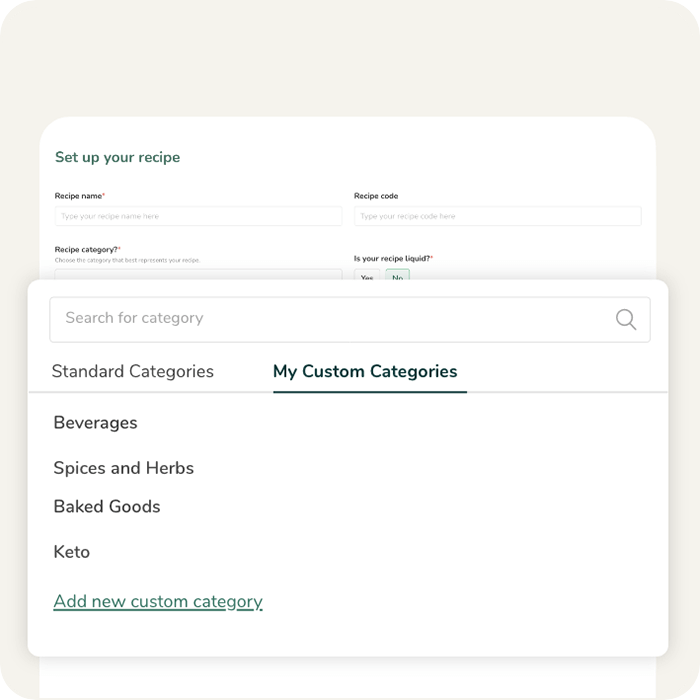Click into the Recipe name input
Viewport: 700px width, 700px height.
point(198,216)
